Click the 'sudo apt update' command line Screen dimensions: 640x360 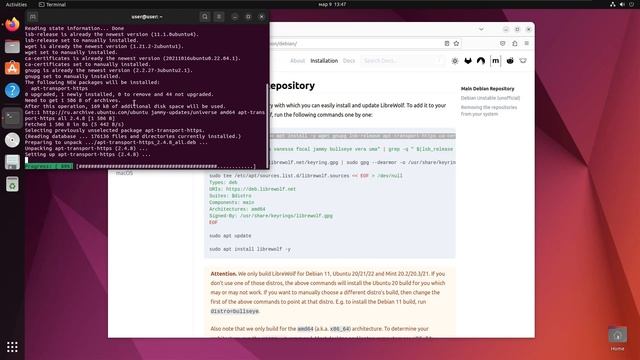pos(230,236)
